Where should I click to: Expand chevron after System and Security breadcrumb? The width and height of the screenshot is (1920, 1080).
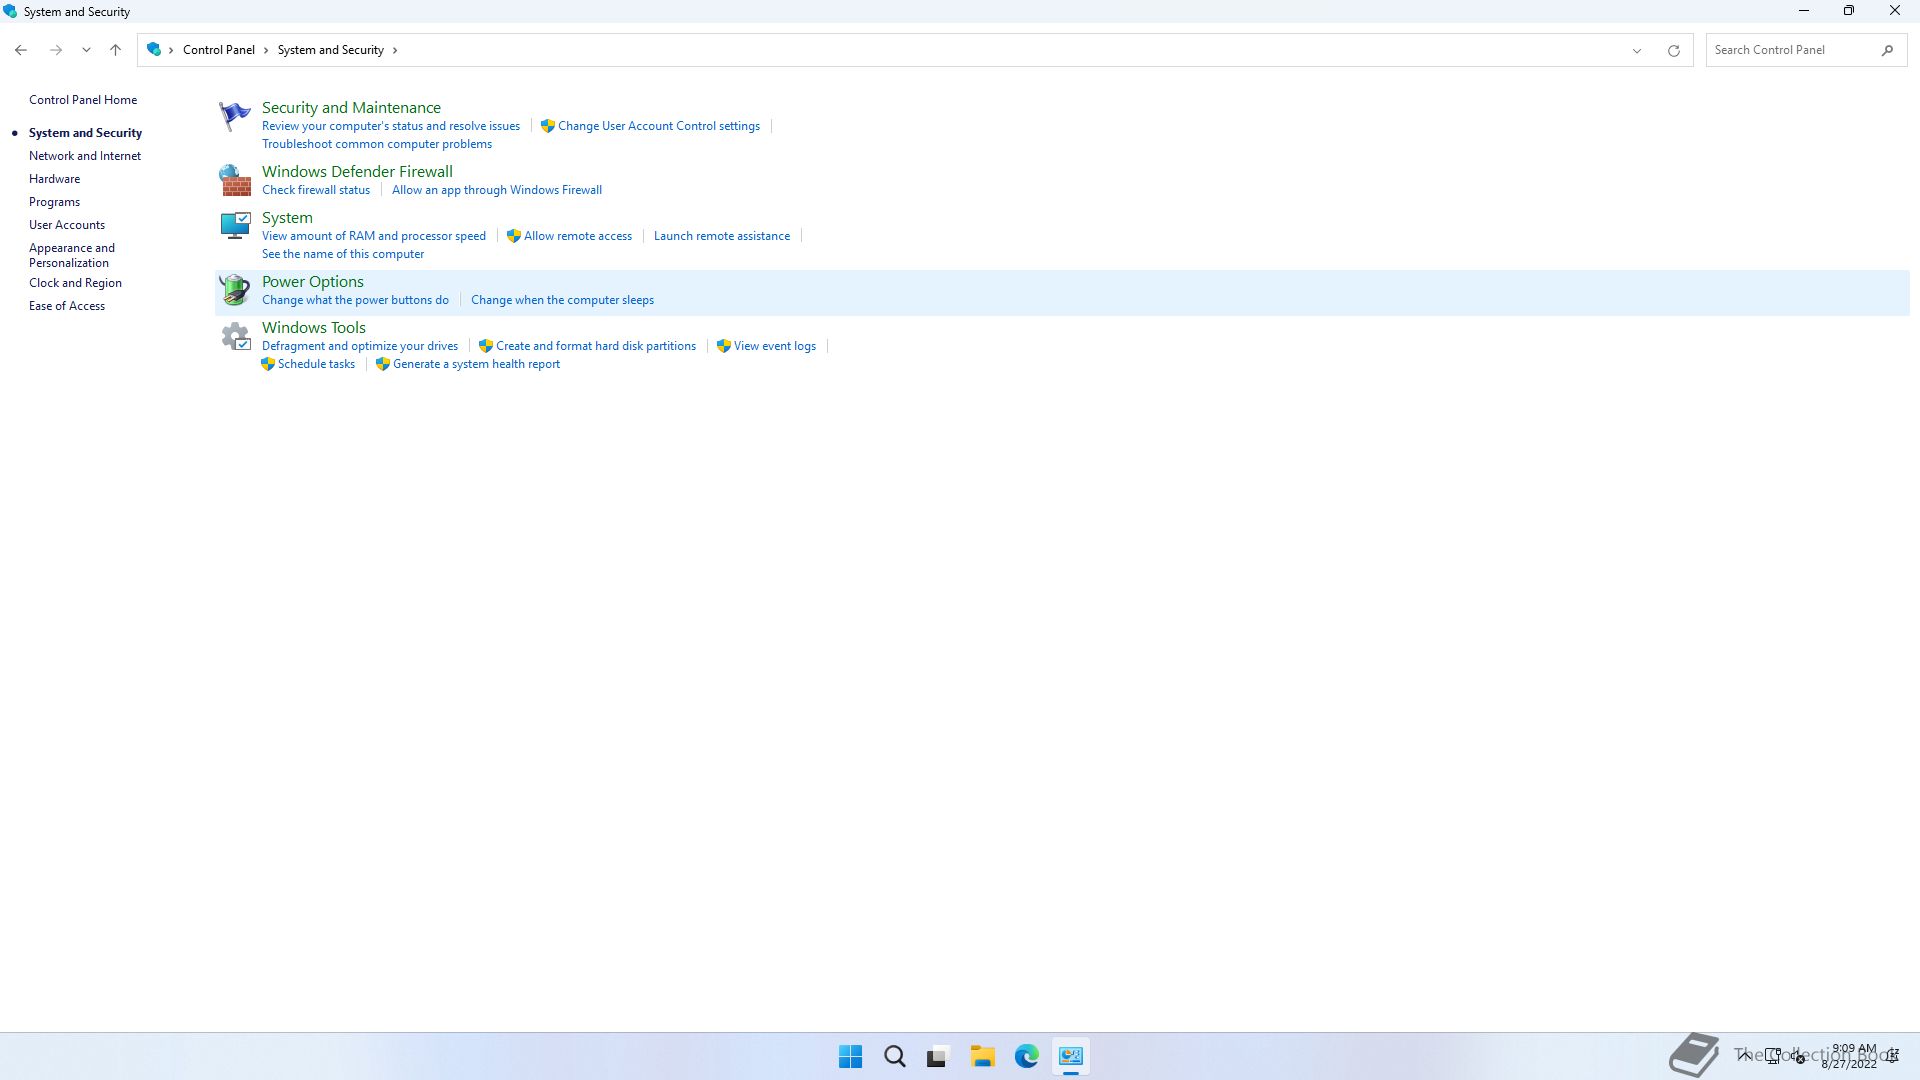point(395,50)
